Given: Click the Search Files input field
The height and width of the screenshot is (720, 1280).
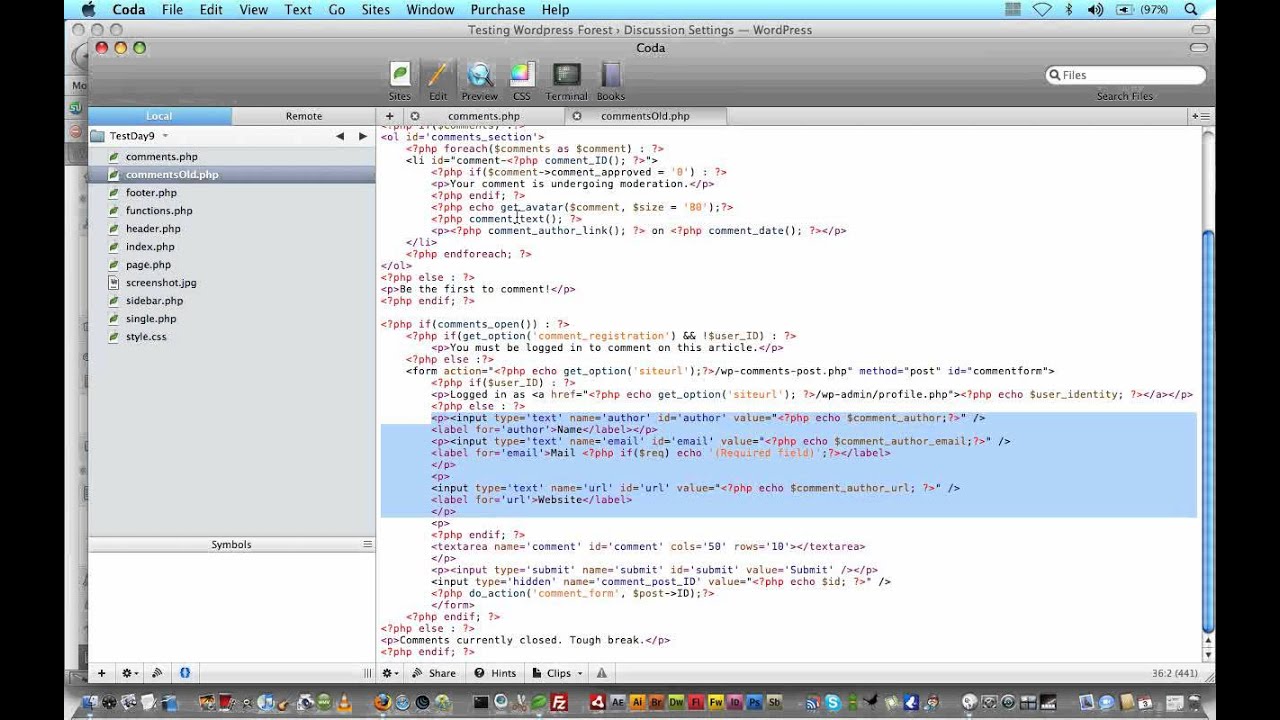Looking at the screenshot, I should tap(1126, 75).
